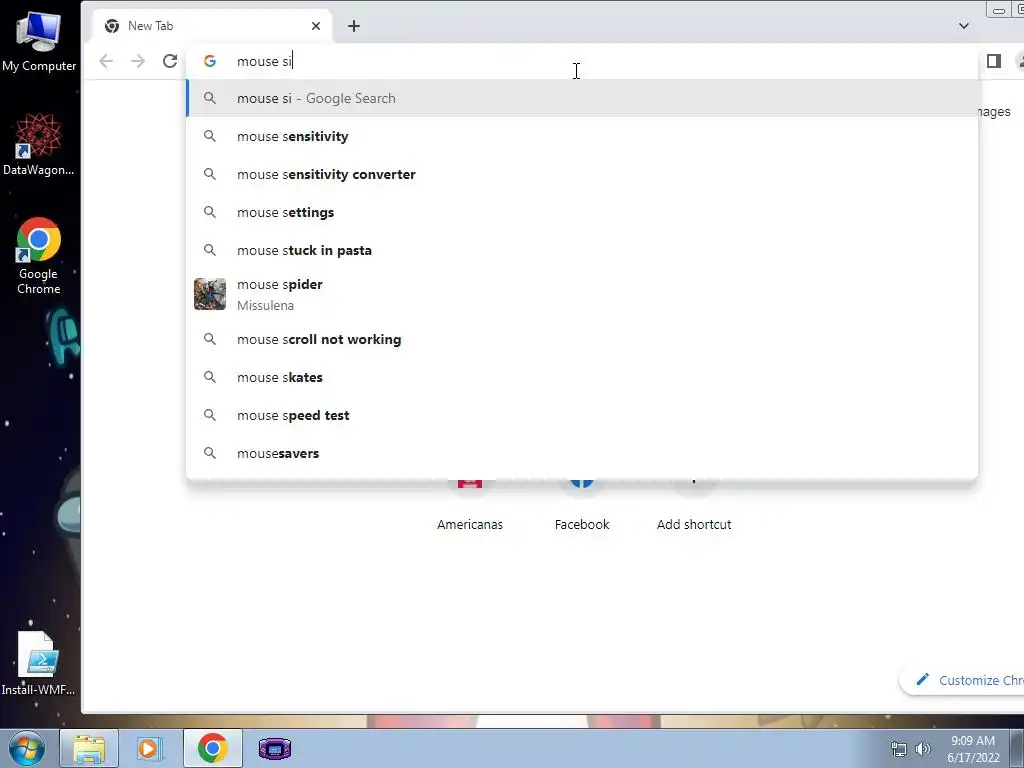Click search icon beside "mouse settings"
Image resolution: width=1024 pixels, height=768 pixels.
pos(210,212)
